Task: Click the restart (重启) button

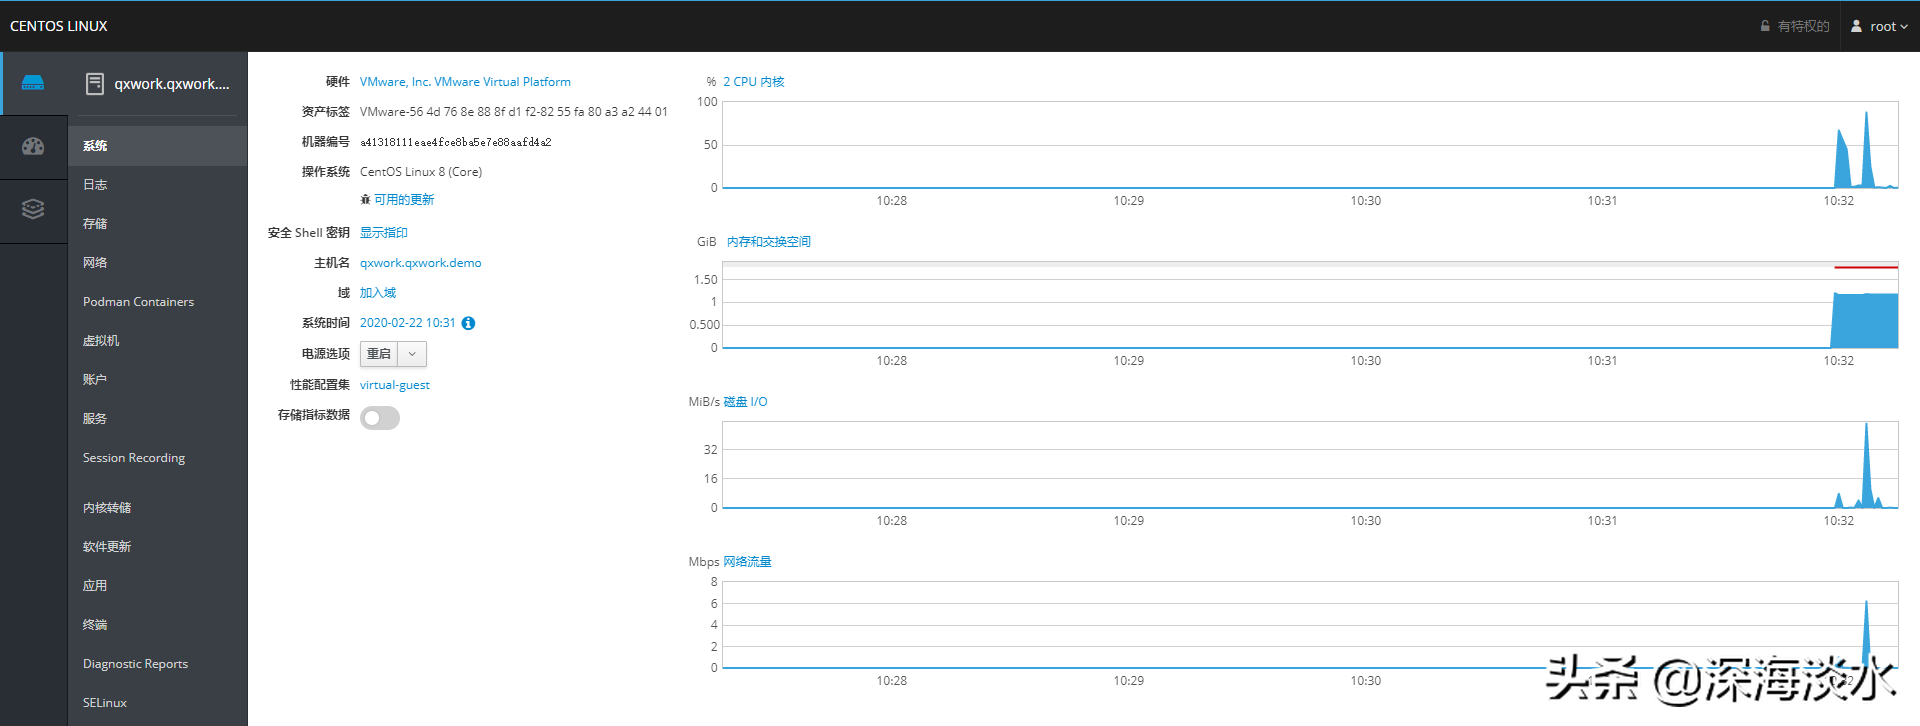Action: pyautogui.click(x=379, y=354)
